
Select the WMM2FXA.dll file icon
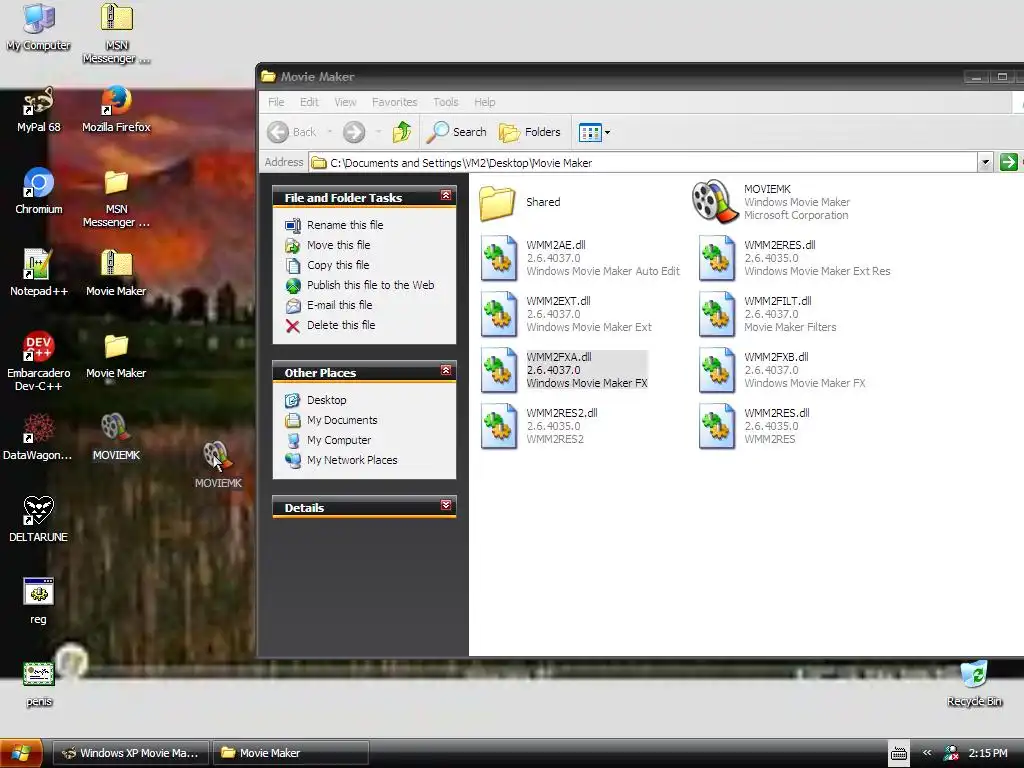(x=499, y=370)
